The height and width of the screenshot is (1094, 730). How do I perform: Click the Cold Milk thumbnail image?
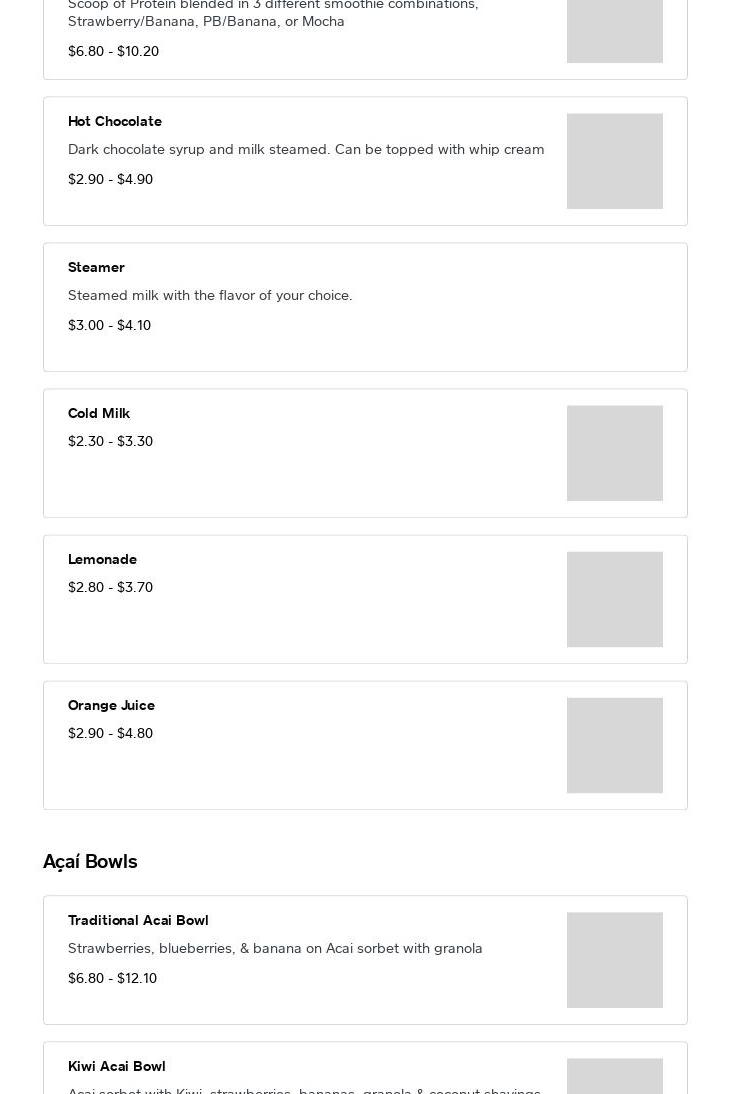click(x=614, y=453)
